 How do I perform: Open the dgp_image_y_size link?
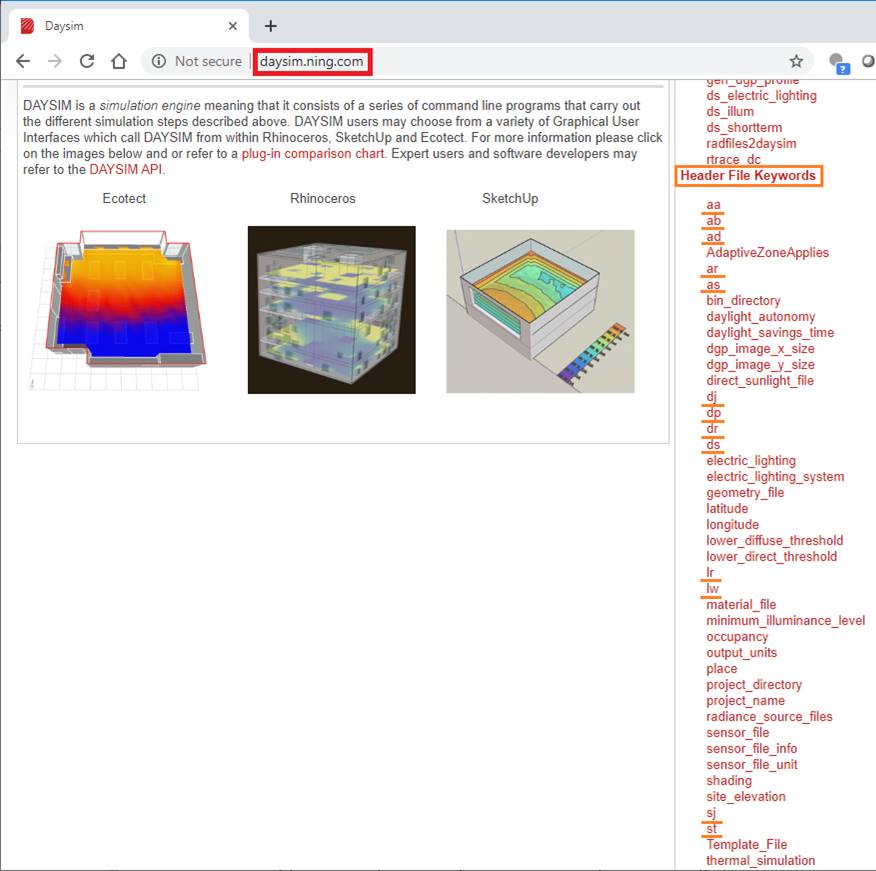760,365
